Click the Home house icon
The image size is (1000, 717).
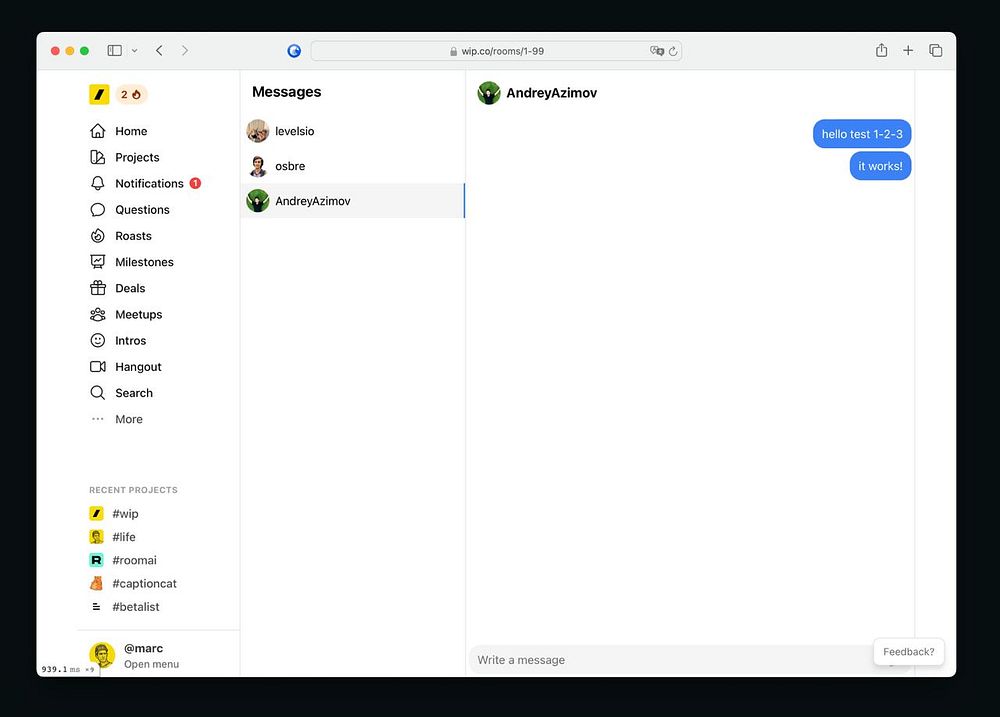pyautogui.click(x=98, y=131)
